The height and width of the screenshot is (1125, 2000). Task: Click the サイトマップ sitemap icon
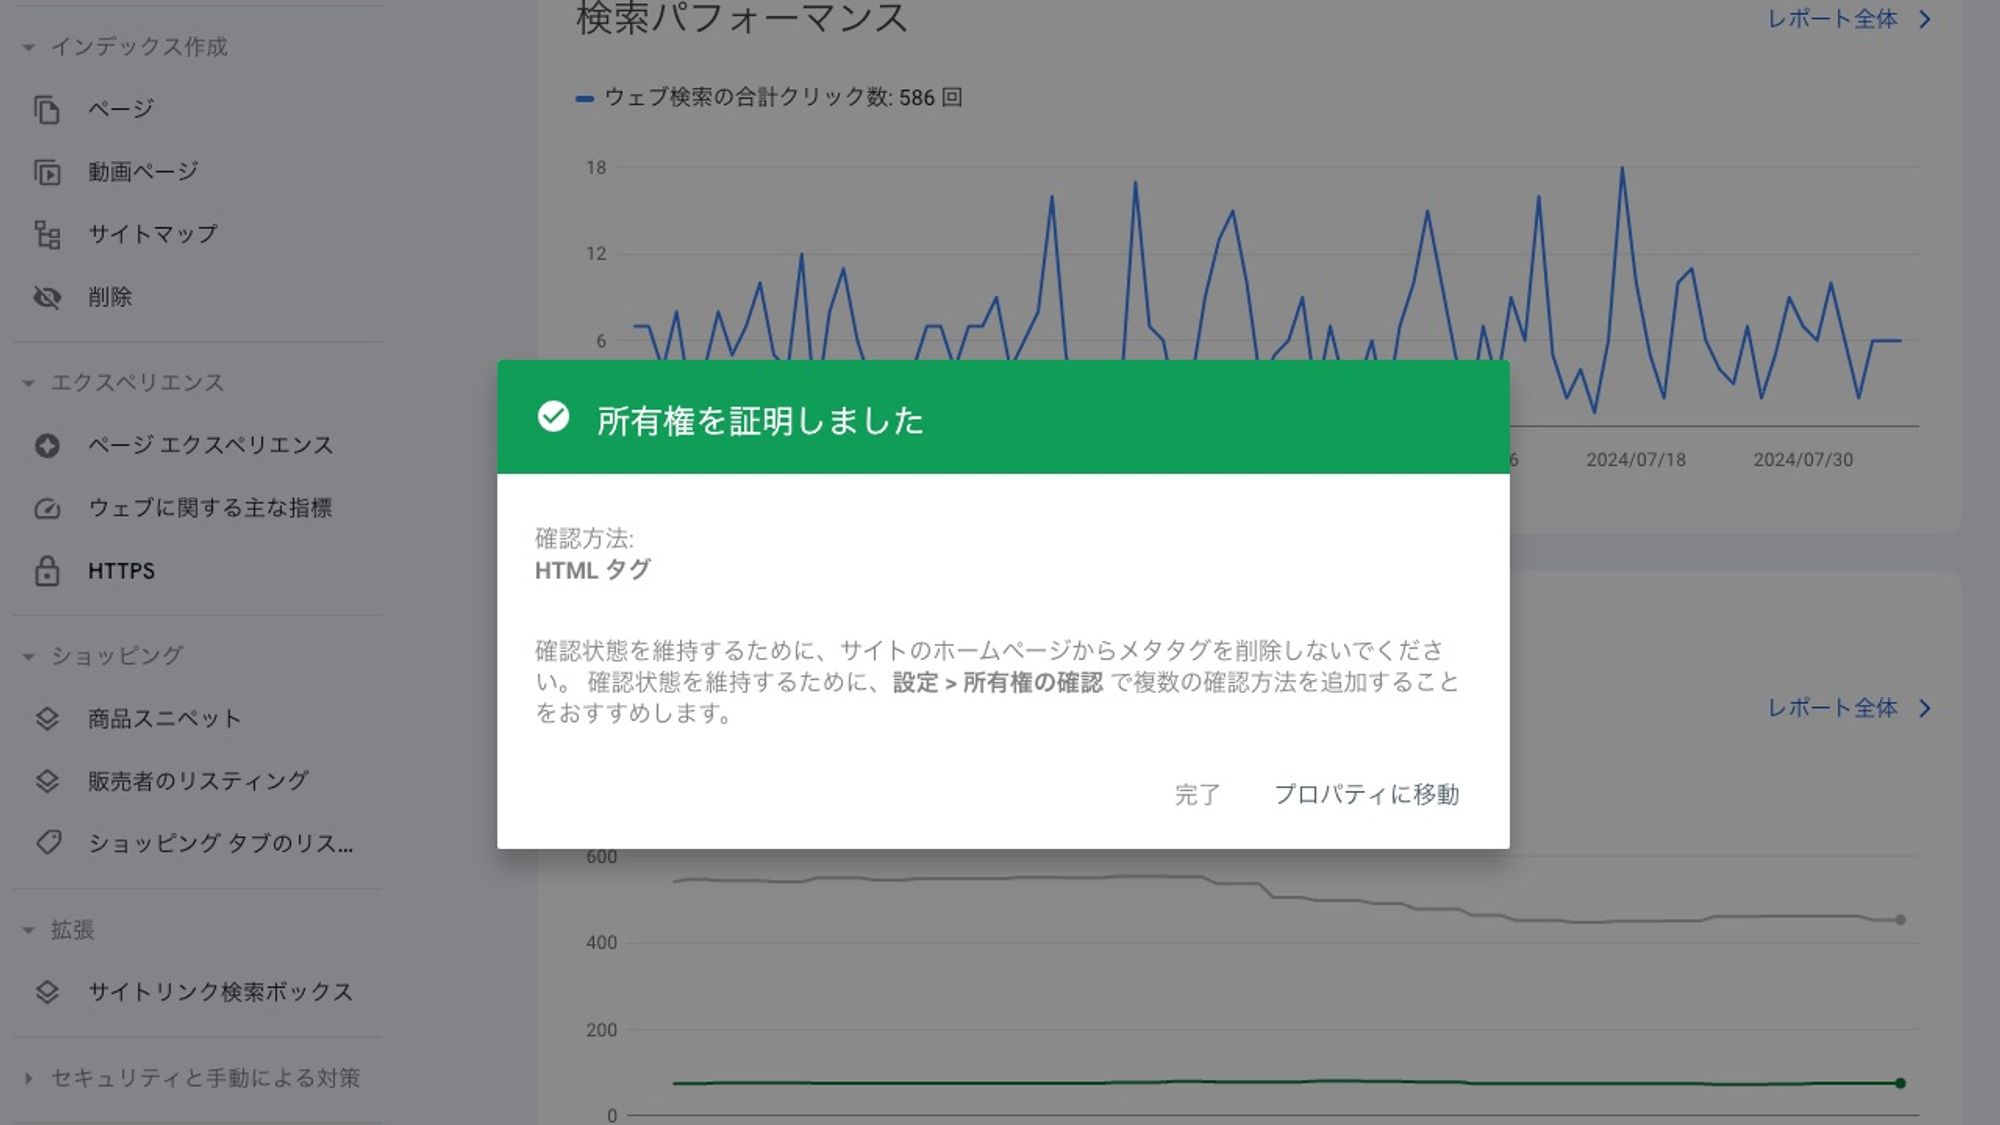point(47,234)
